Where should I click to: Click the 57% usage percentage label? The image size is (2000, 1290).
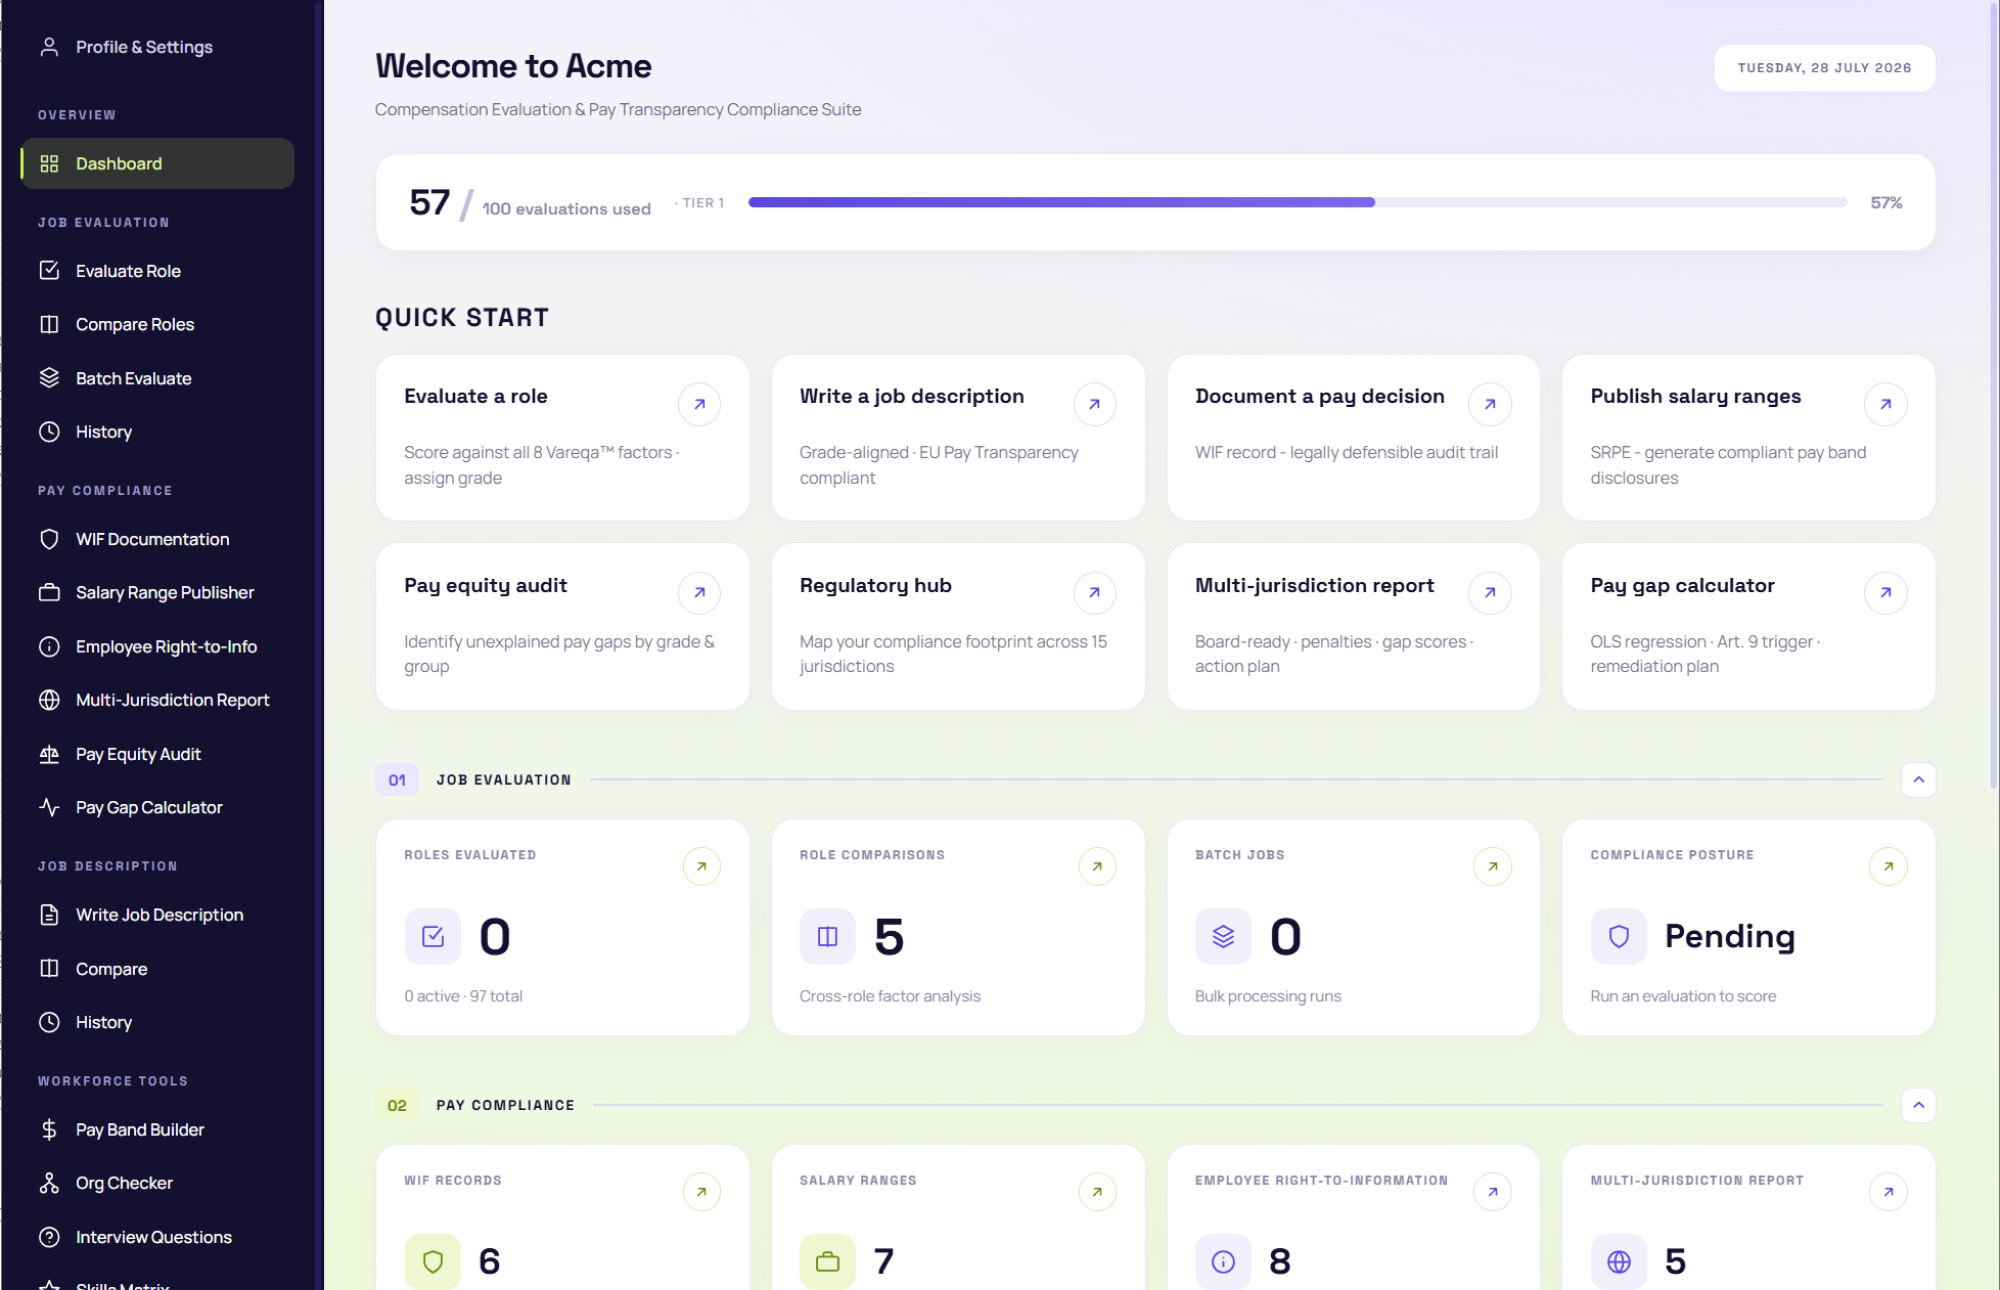pyautogui.click(x=1886, y=203)
